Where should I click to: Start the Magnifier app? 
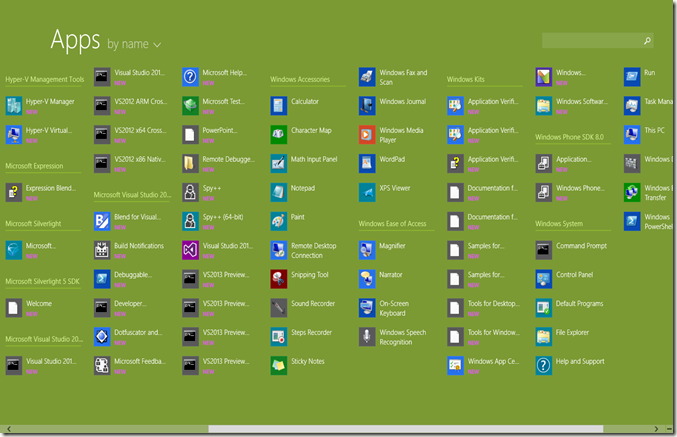point(367,248)
